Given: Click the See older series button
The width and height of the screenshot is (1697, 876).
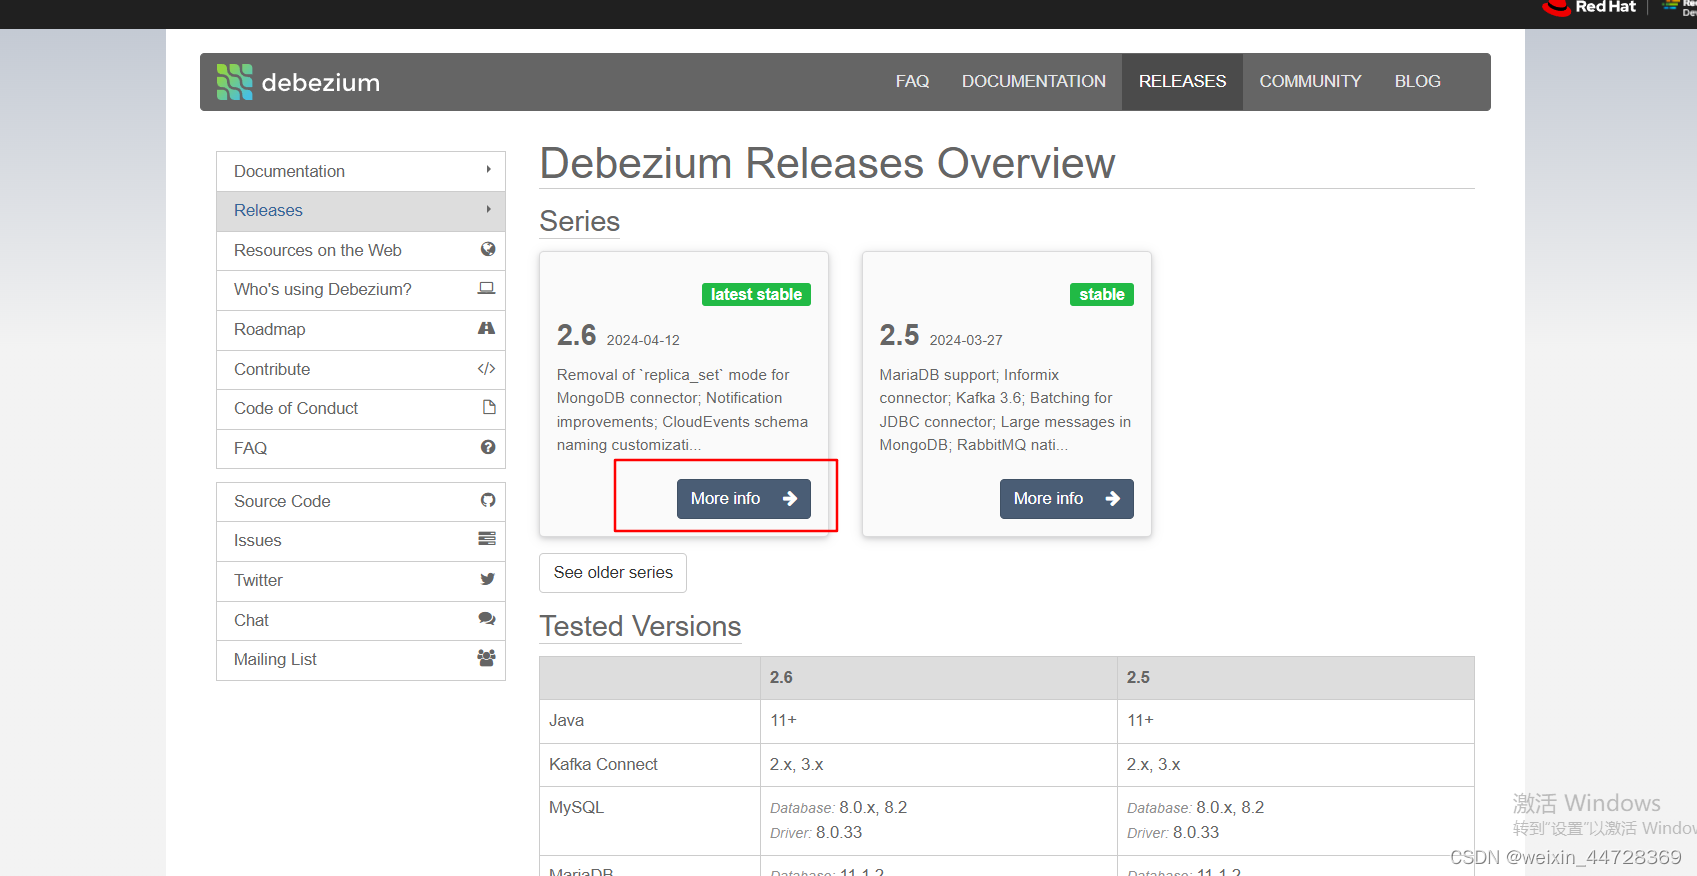Looking at the screenshot, I should tap(613, 572).
